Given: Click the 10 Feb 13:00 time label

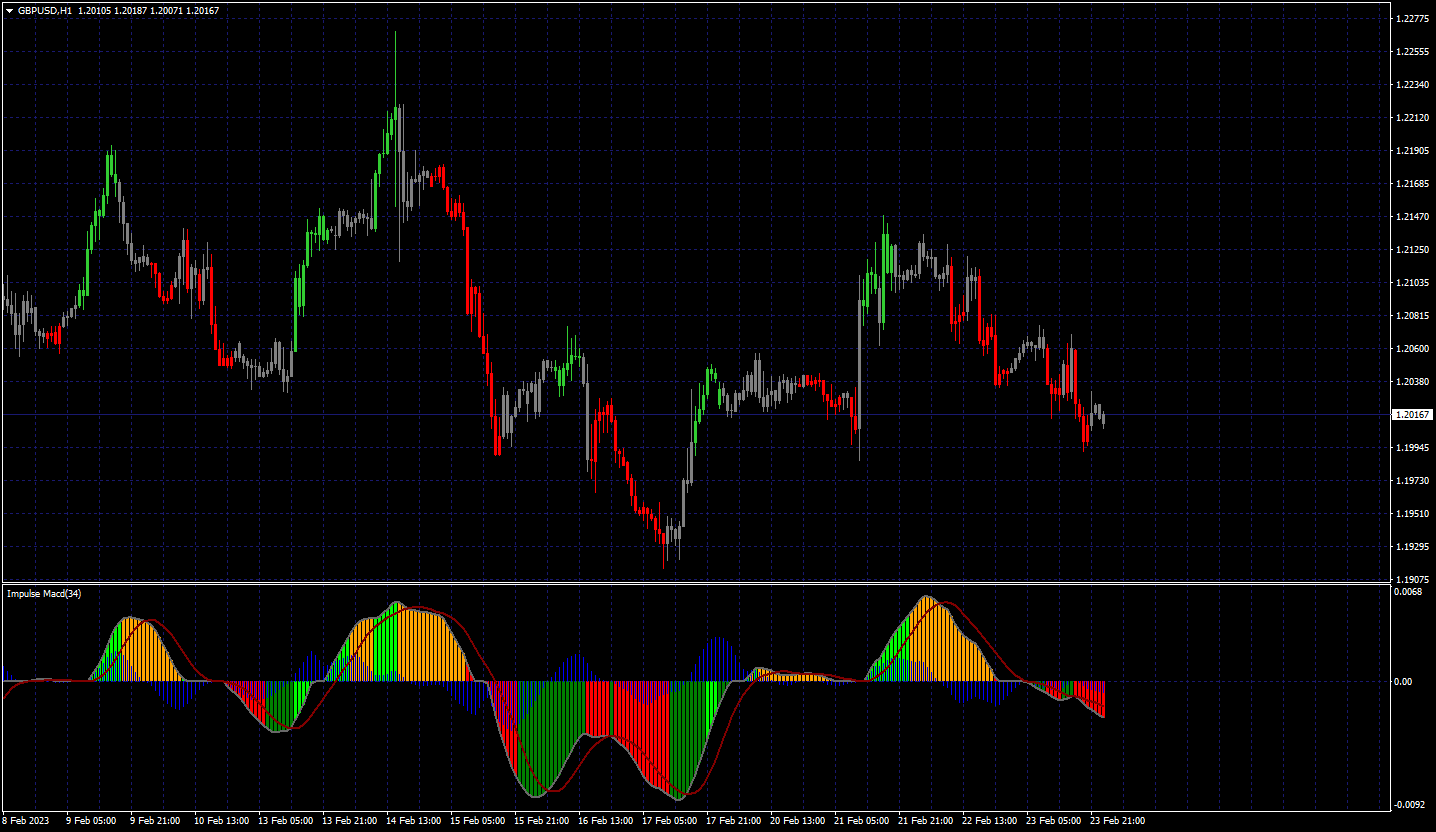Looking at the screenshot, I should [222, 821].
